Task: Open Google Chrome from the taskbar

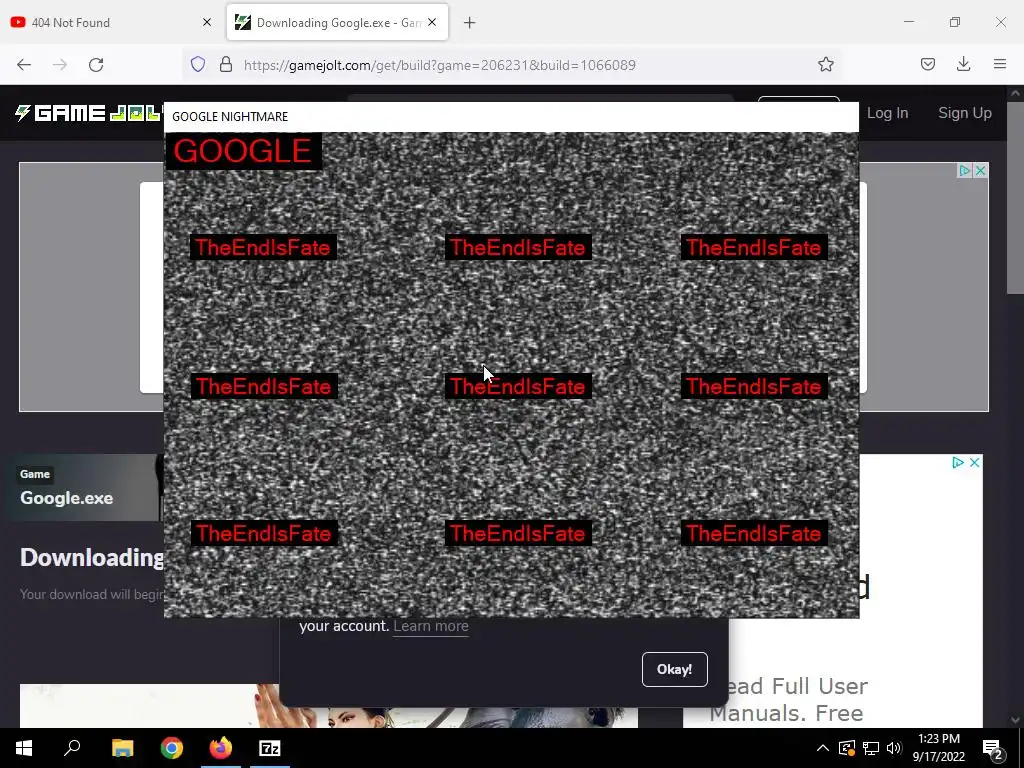Action: [x=172, y=748]
